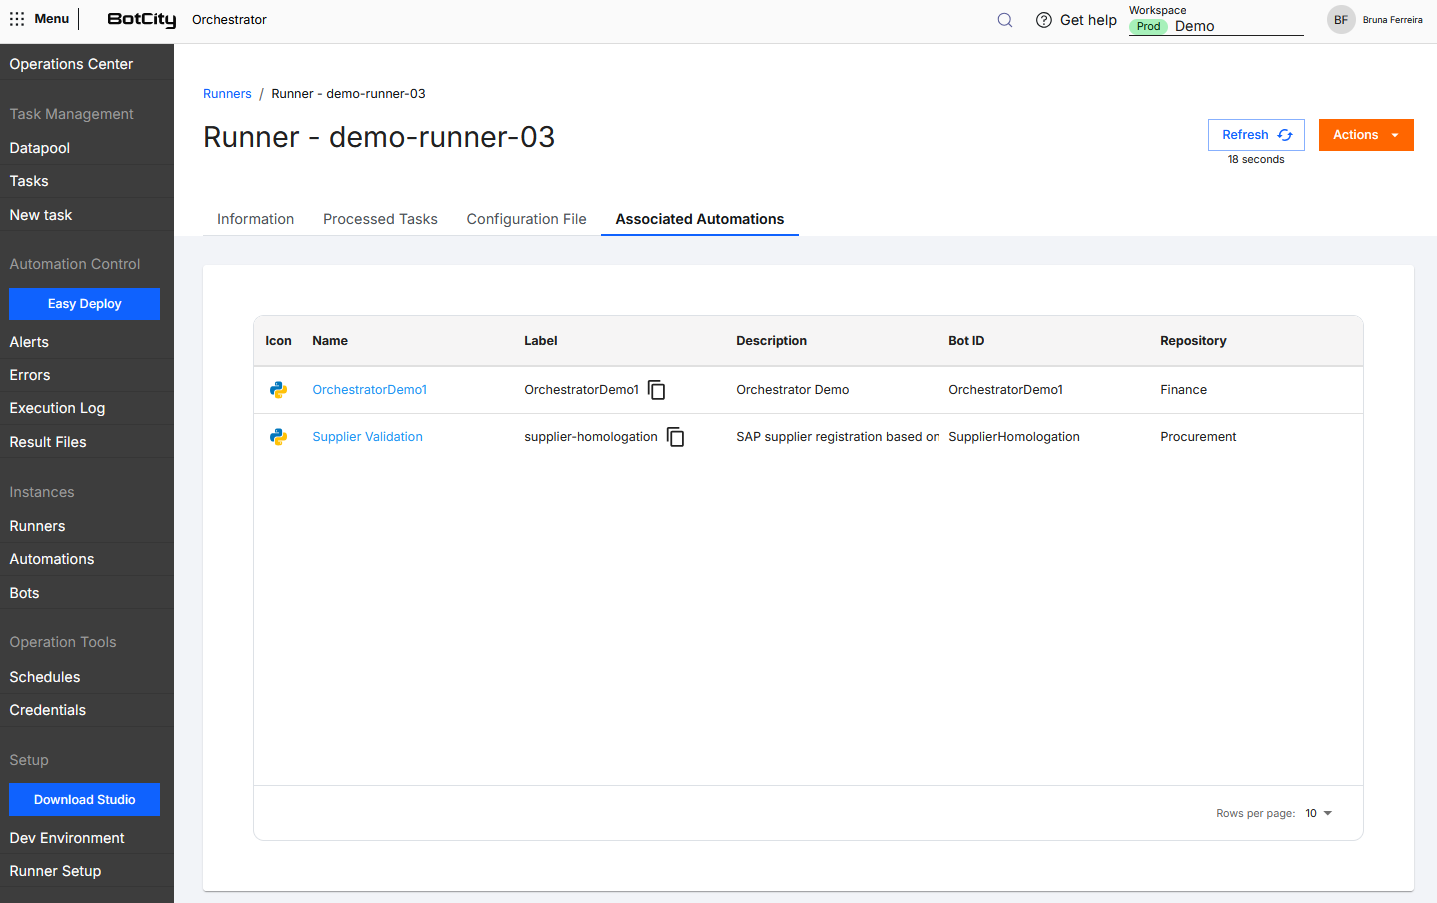Select the Associated Automations tab

[x=700, y=219]
